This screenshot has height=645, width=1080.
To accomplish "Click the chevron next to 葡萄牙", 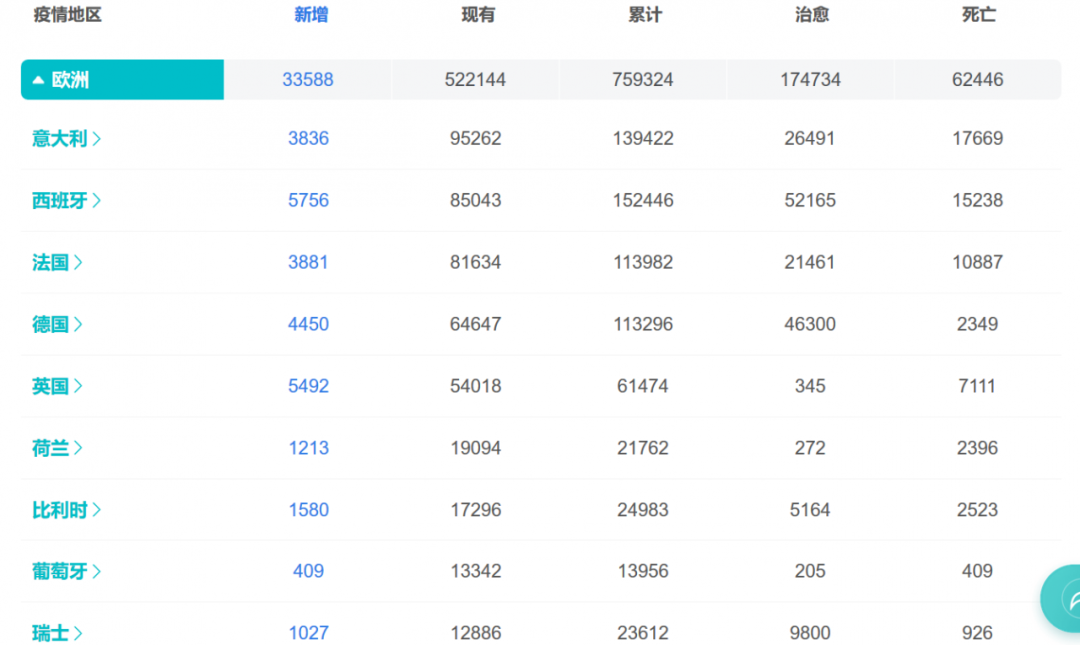I will [x=97, y=572].
